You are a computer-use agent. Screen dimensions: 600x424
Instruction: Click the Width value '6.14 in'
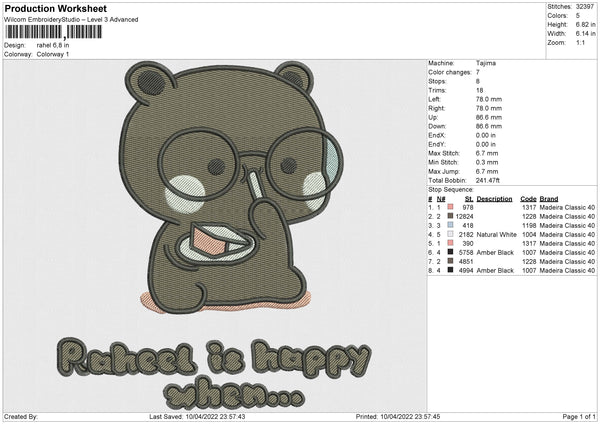click(x=585, y=34)
